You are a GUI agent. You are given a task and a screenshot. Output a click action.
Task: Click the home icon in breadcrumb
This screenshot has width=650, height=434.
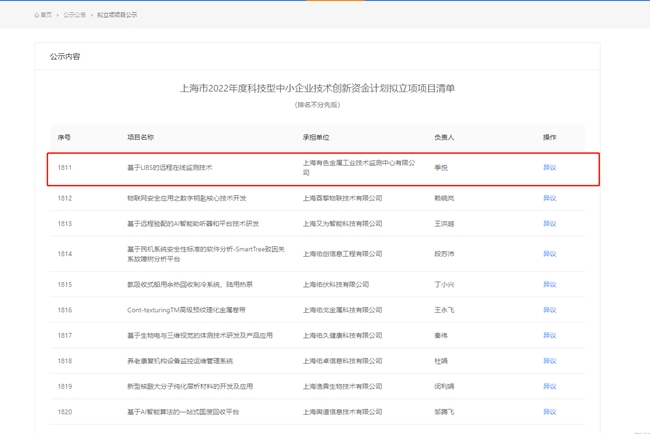point(36,15)
